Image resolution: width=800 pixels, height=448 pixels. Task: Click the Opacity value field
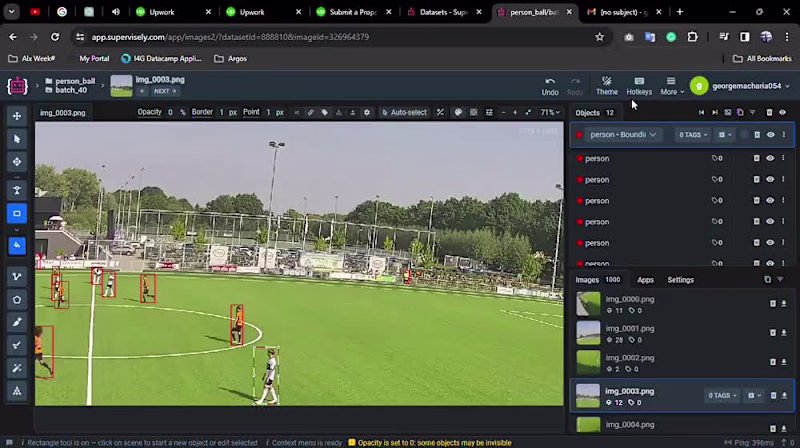point(170,112)
